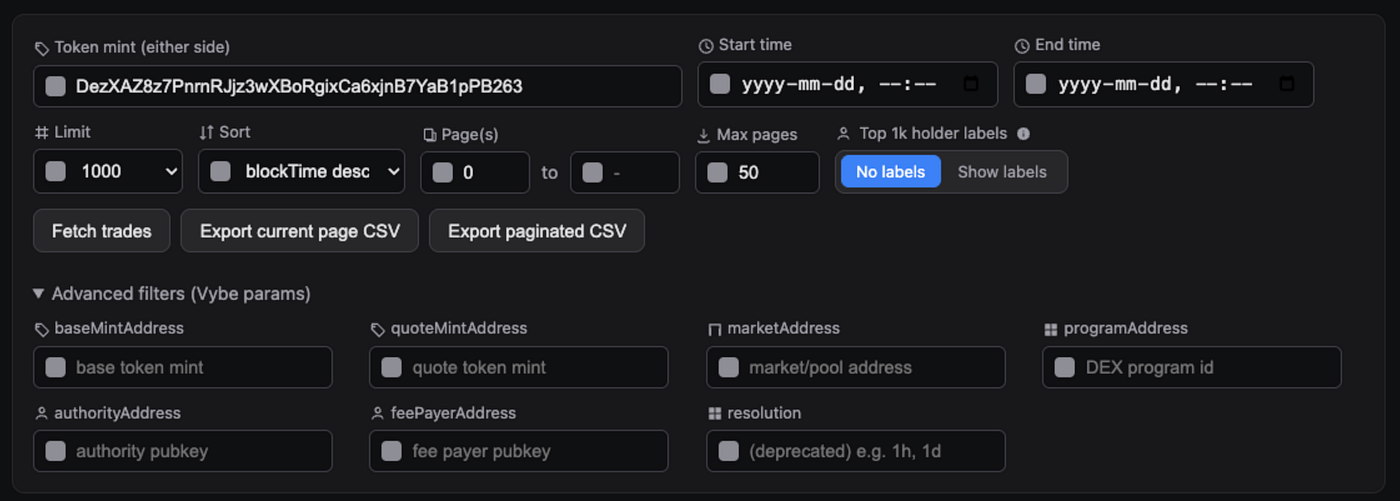Click the clock icon beside Start time
The image size is (1400, 501).
[706, 46]
